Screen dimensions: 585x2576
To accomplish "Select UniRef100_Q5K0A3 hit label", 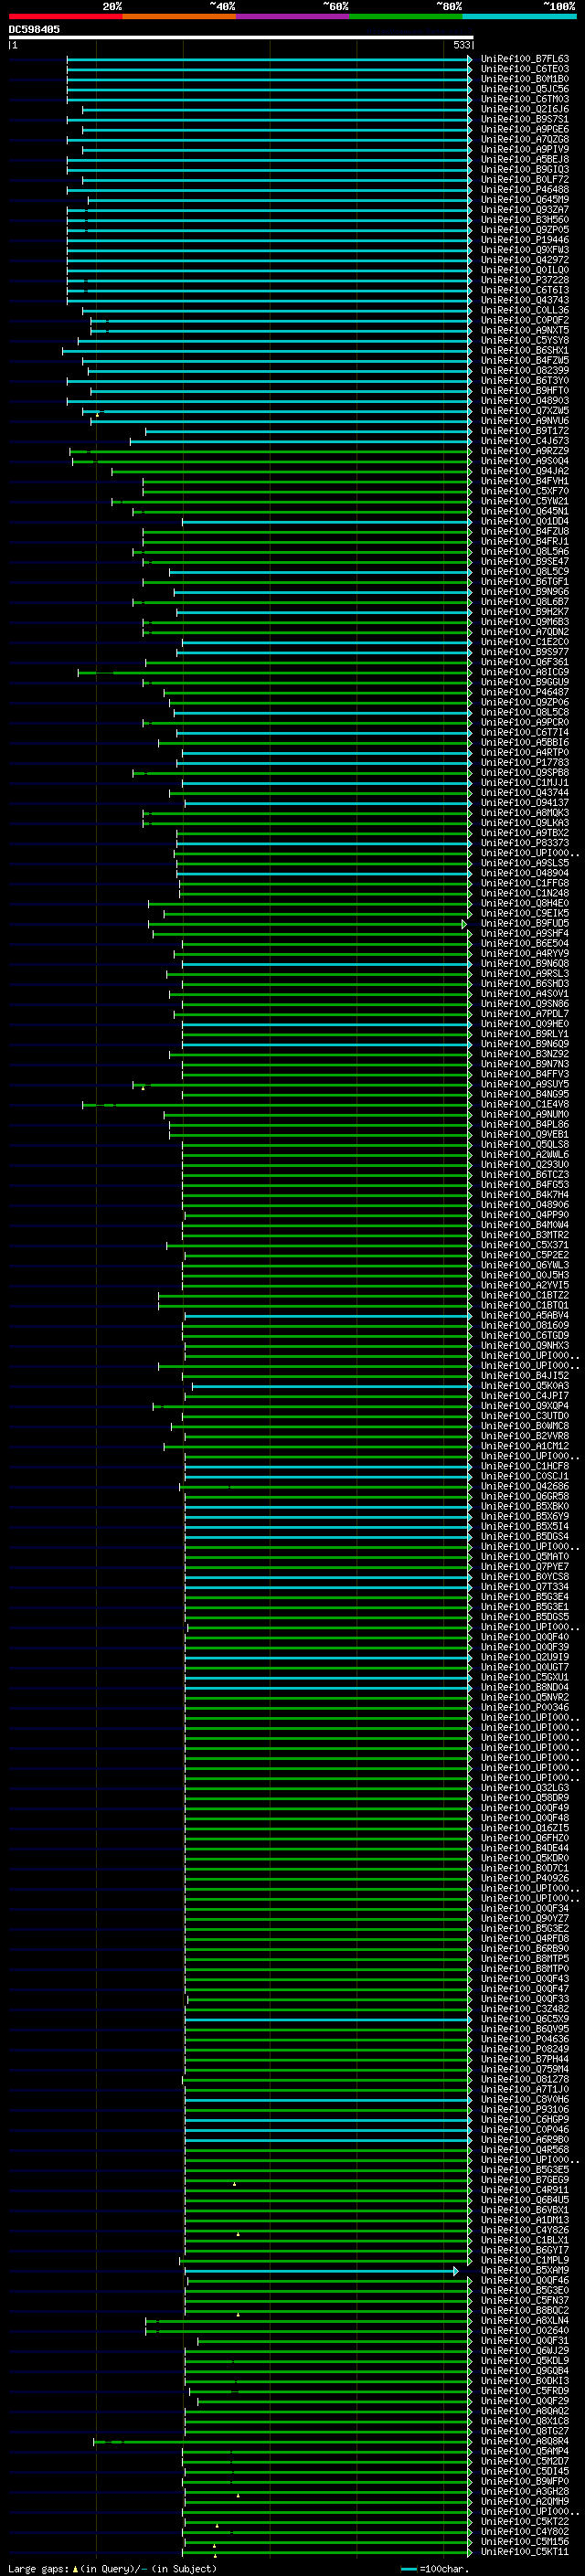I will [525, 1385].
